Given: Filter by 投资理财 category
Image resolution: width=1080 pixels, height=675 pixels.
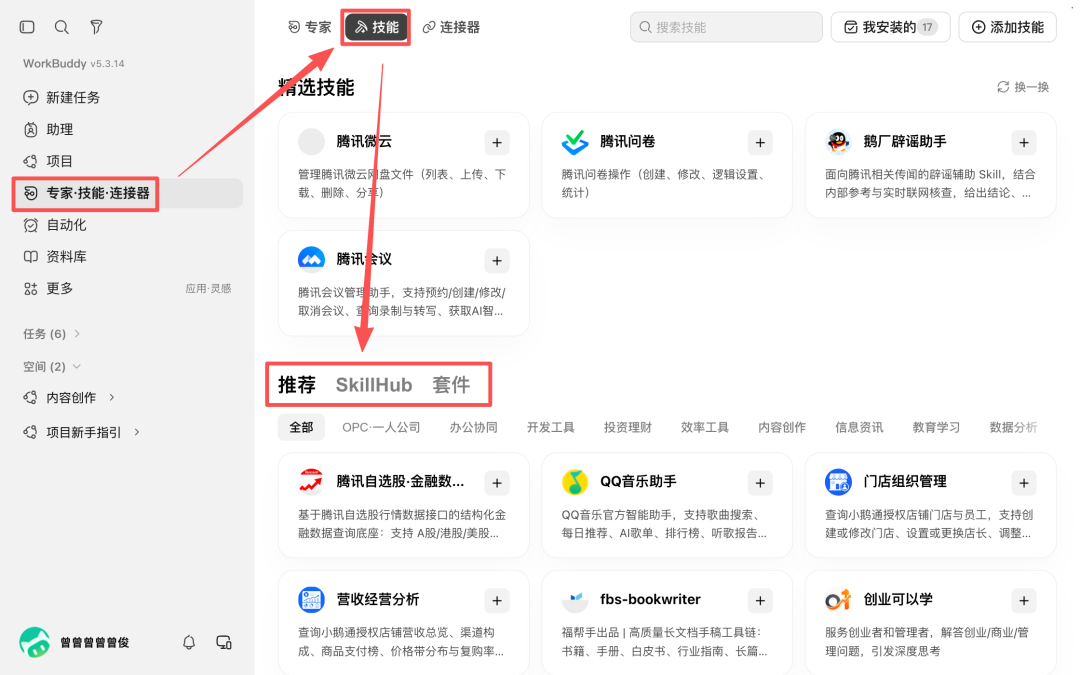Looking at the screenshot, I should 627,427.
